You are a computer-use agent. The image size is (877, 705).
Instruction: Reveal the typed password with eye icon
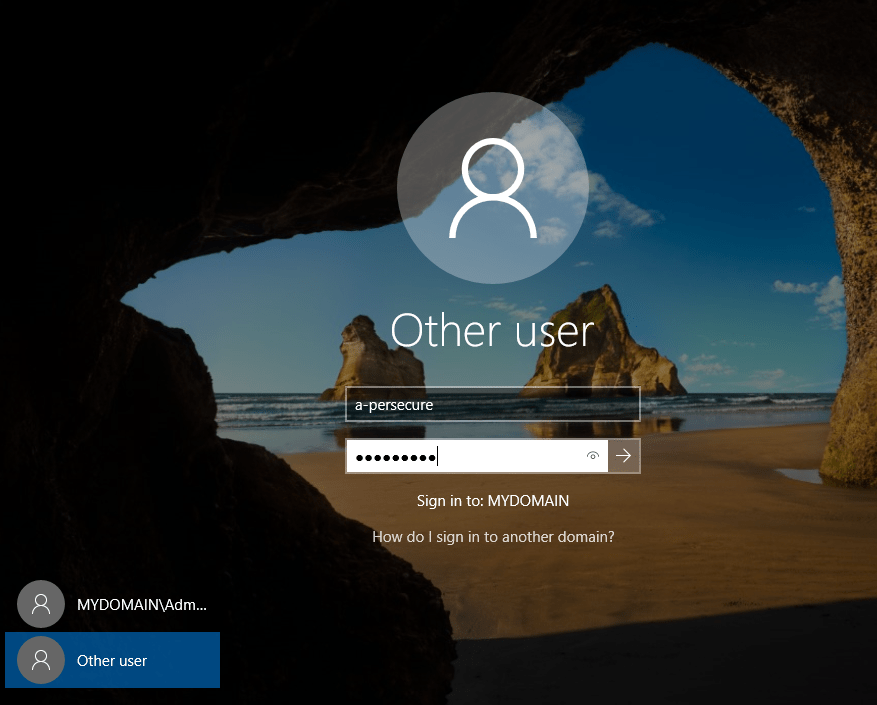tap(593, 456)
